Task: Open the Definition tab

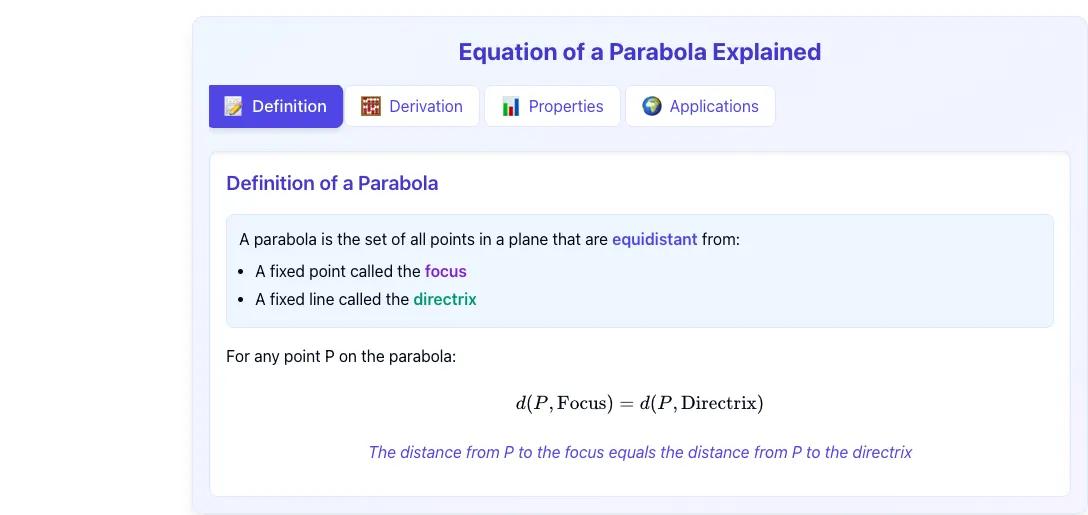Action: (276, 106)
